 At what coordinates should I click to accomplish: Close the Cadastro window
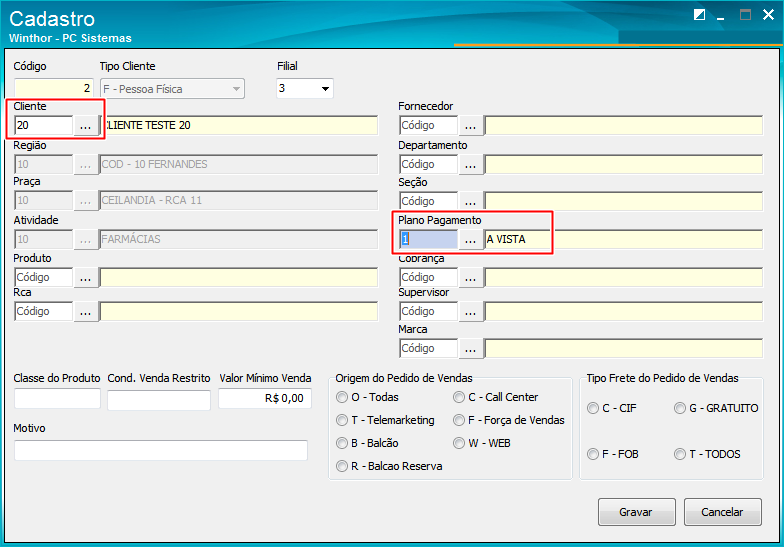(768, 15)
